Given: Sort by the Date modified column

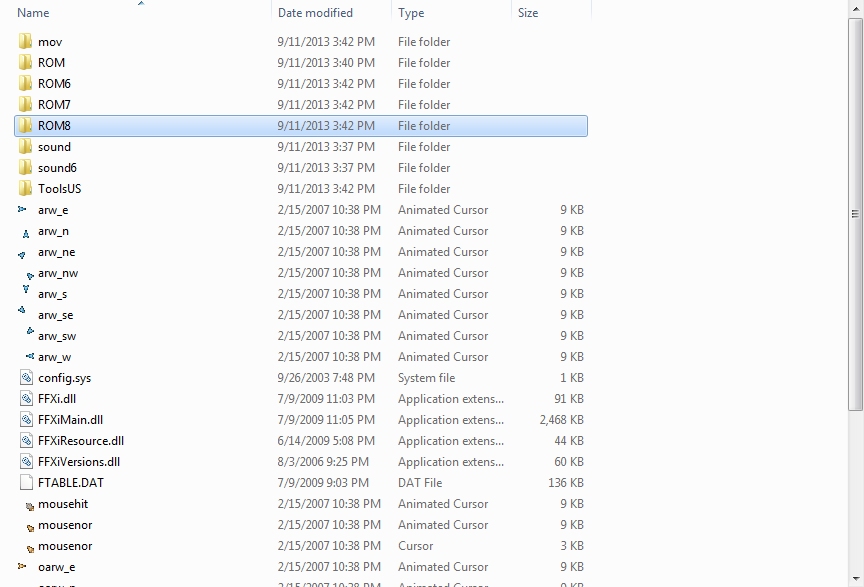Looking at the screenshot, I should click(315, 13).
